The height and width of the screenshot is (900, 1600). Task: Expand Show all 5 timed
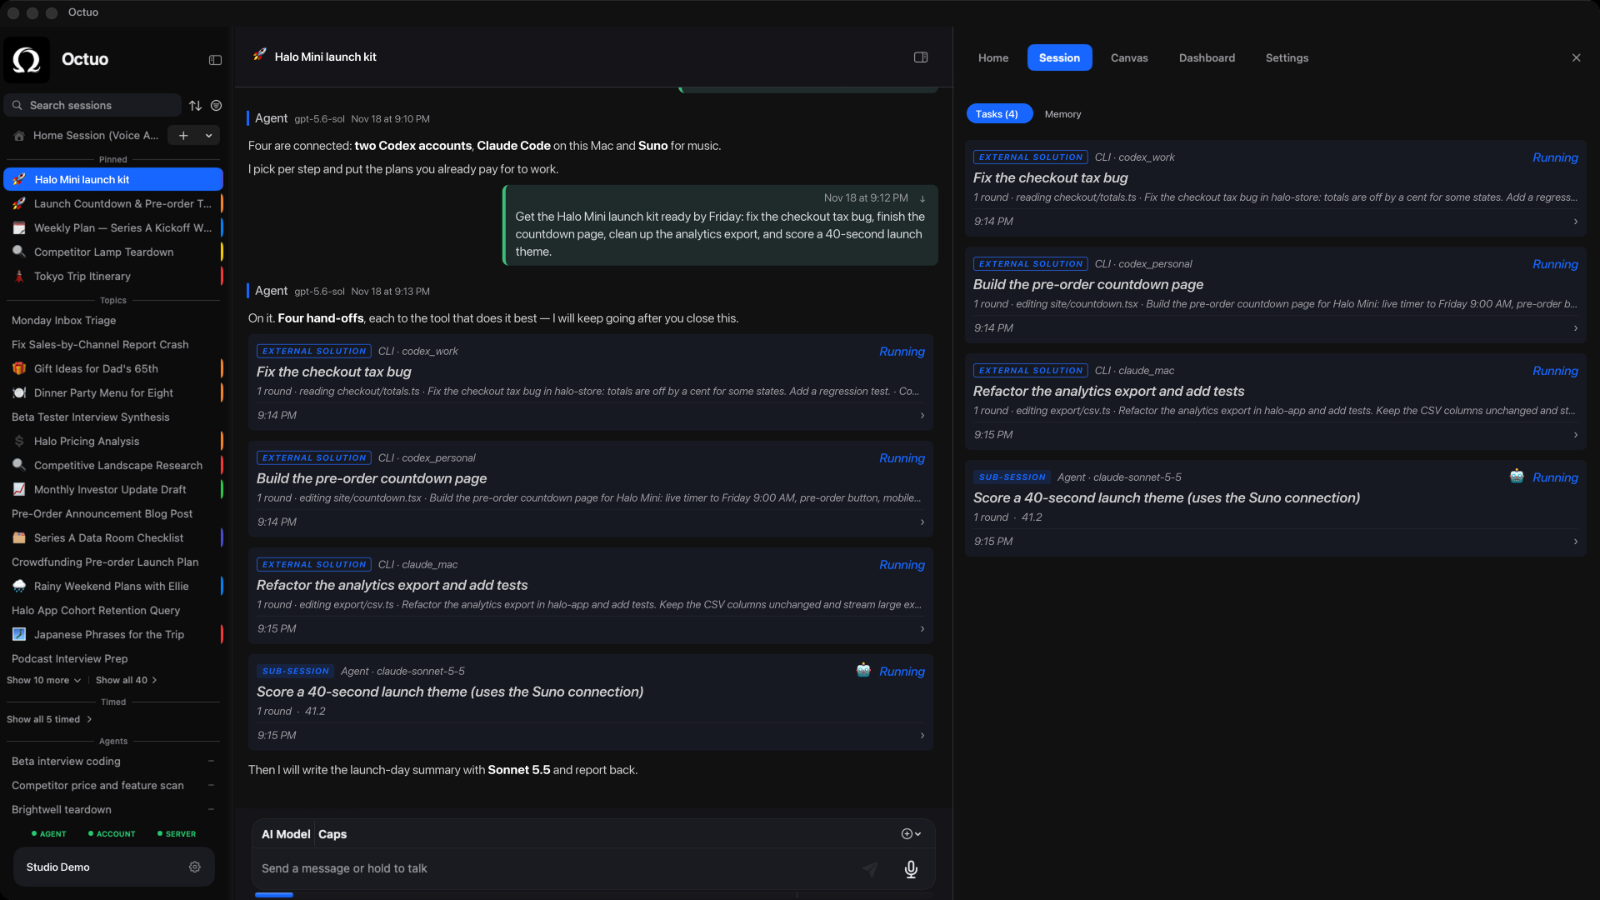coord(49,719)
